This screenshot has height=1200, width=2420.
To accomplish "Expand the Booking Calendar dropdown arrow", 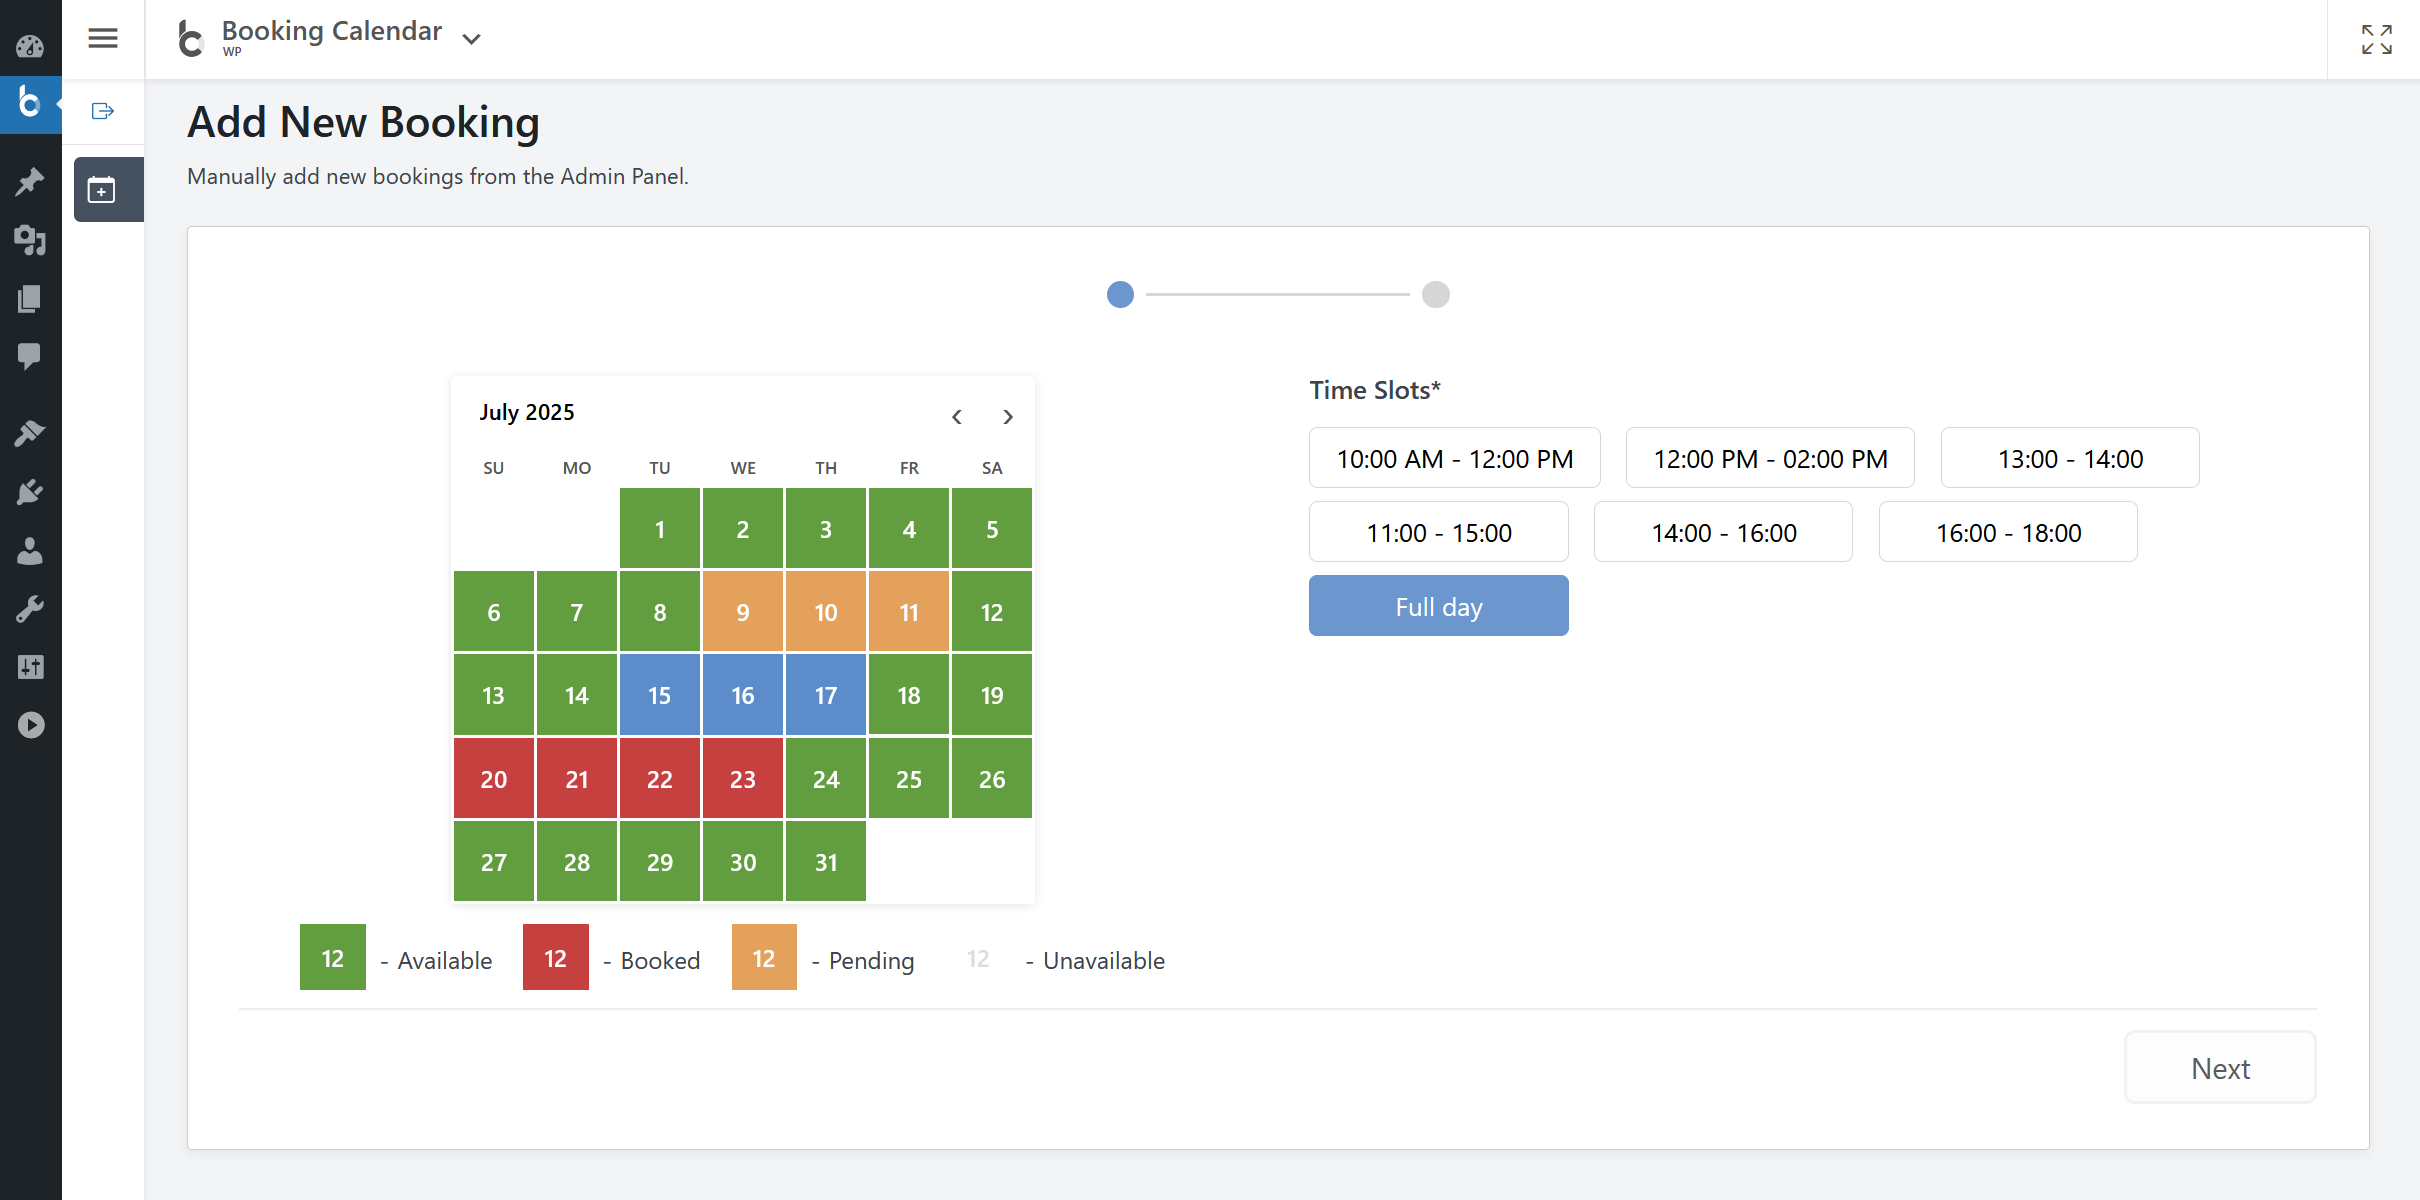I will [472, 39].
